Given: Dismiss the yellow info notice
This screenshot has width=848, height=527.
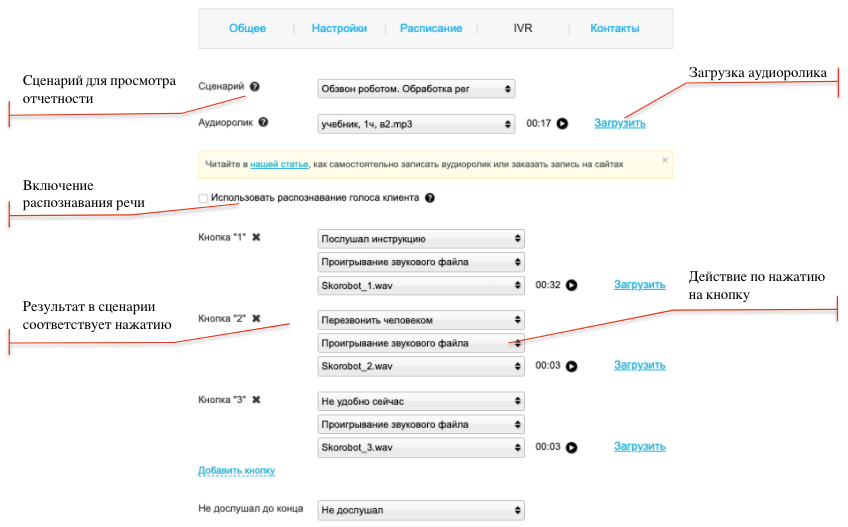Looking at the screenshot, I should (x=665, y=159).
